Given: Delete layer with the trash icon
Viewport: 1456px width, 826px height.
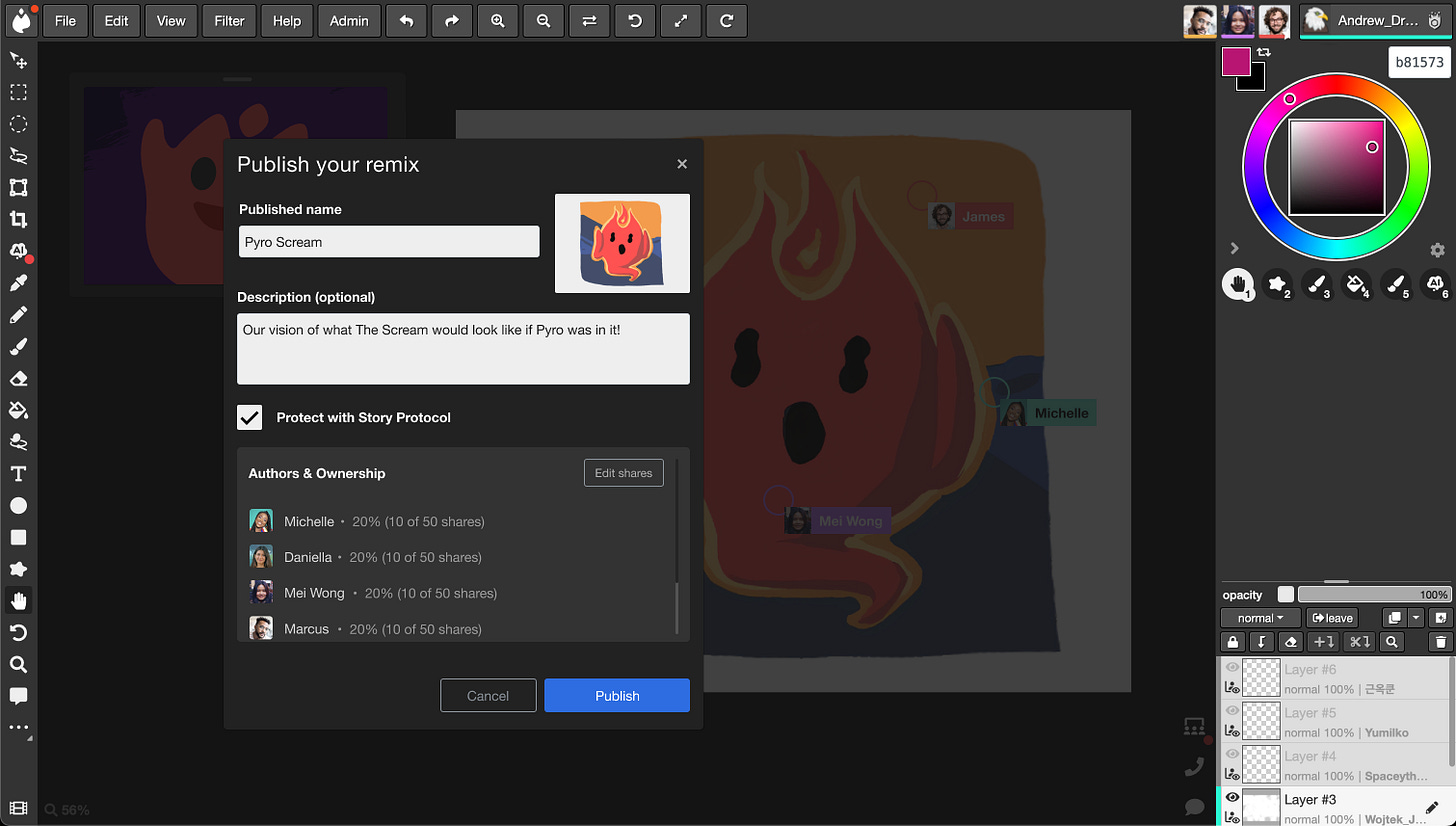Looking at the screenshot, I should pyautogui.click(x=1440, y=642).
